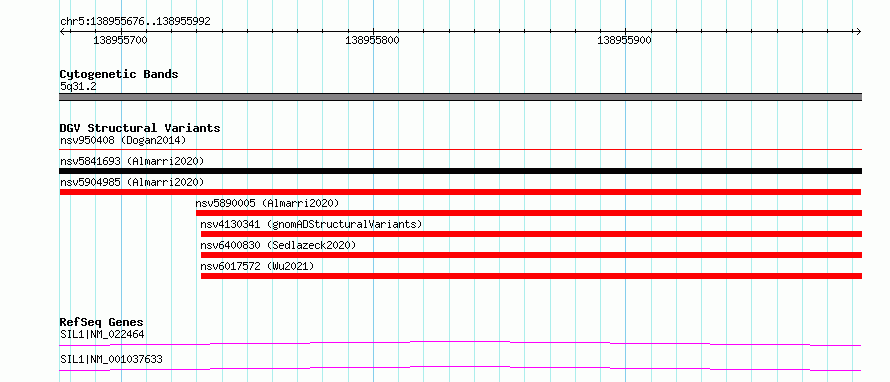Click the RefSeq Genes track title
This screenshot has width=890, height=382.
(102, 322)
